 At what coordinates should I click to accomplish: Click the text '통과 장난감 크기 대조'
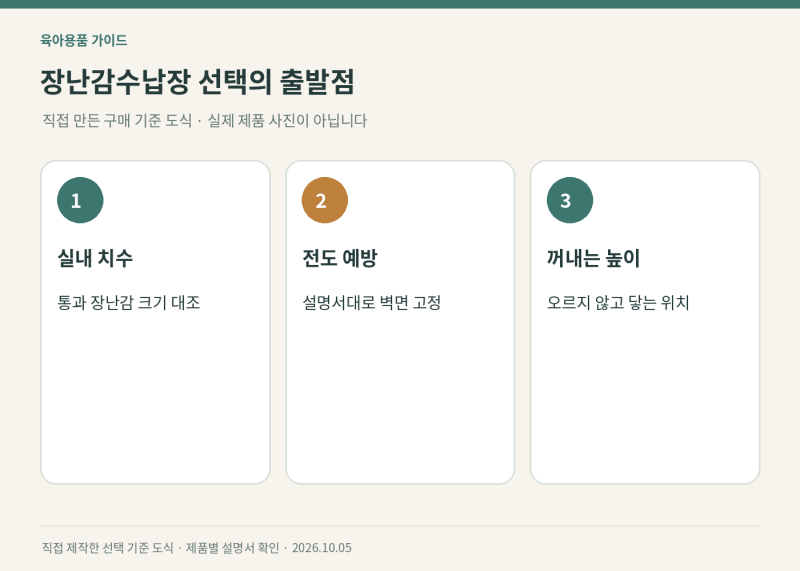pyautogui.click(x=129, y=303)
